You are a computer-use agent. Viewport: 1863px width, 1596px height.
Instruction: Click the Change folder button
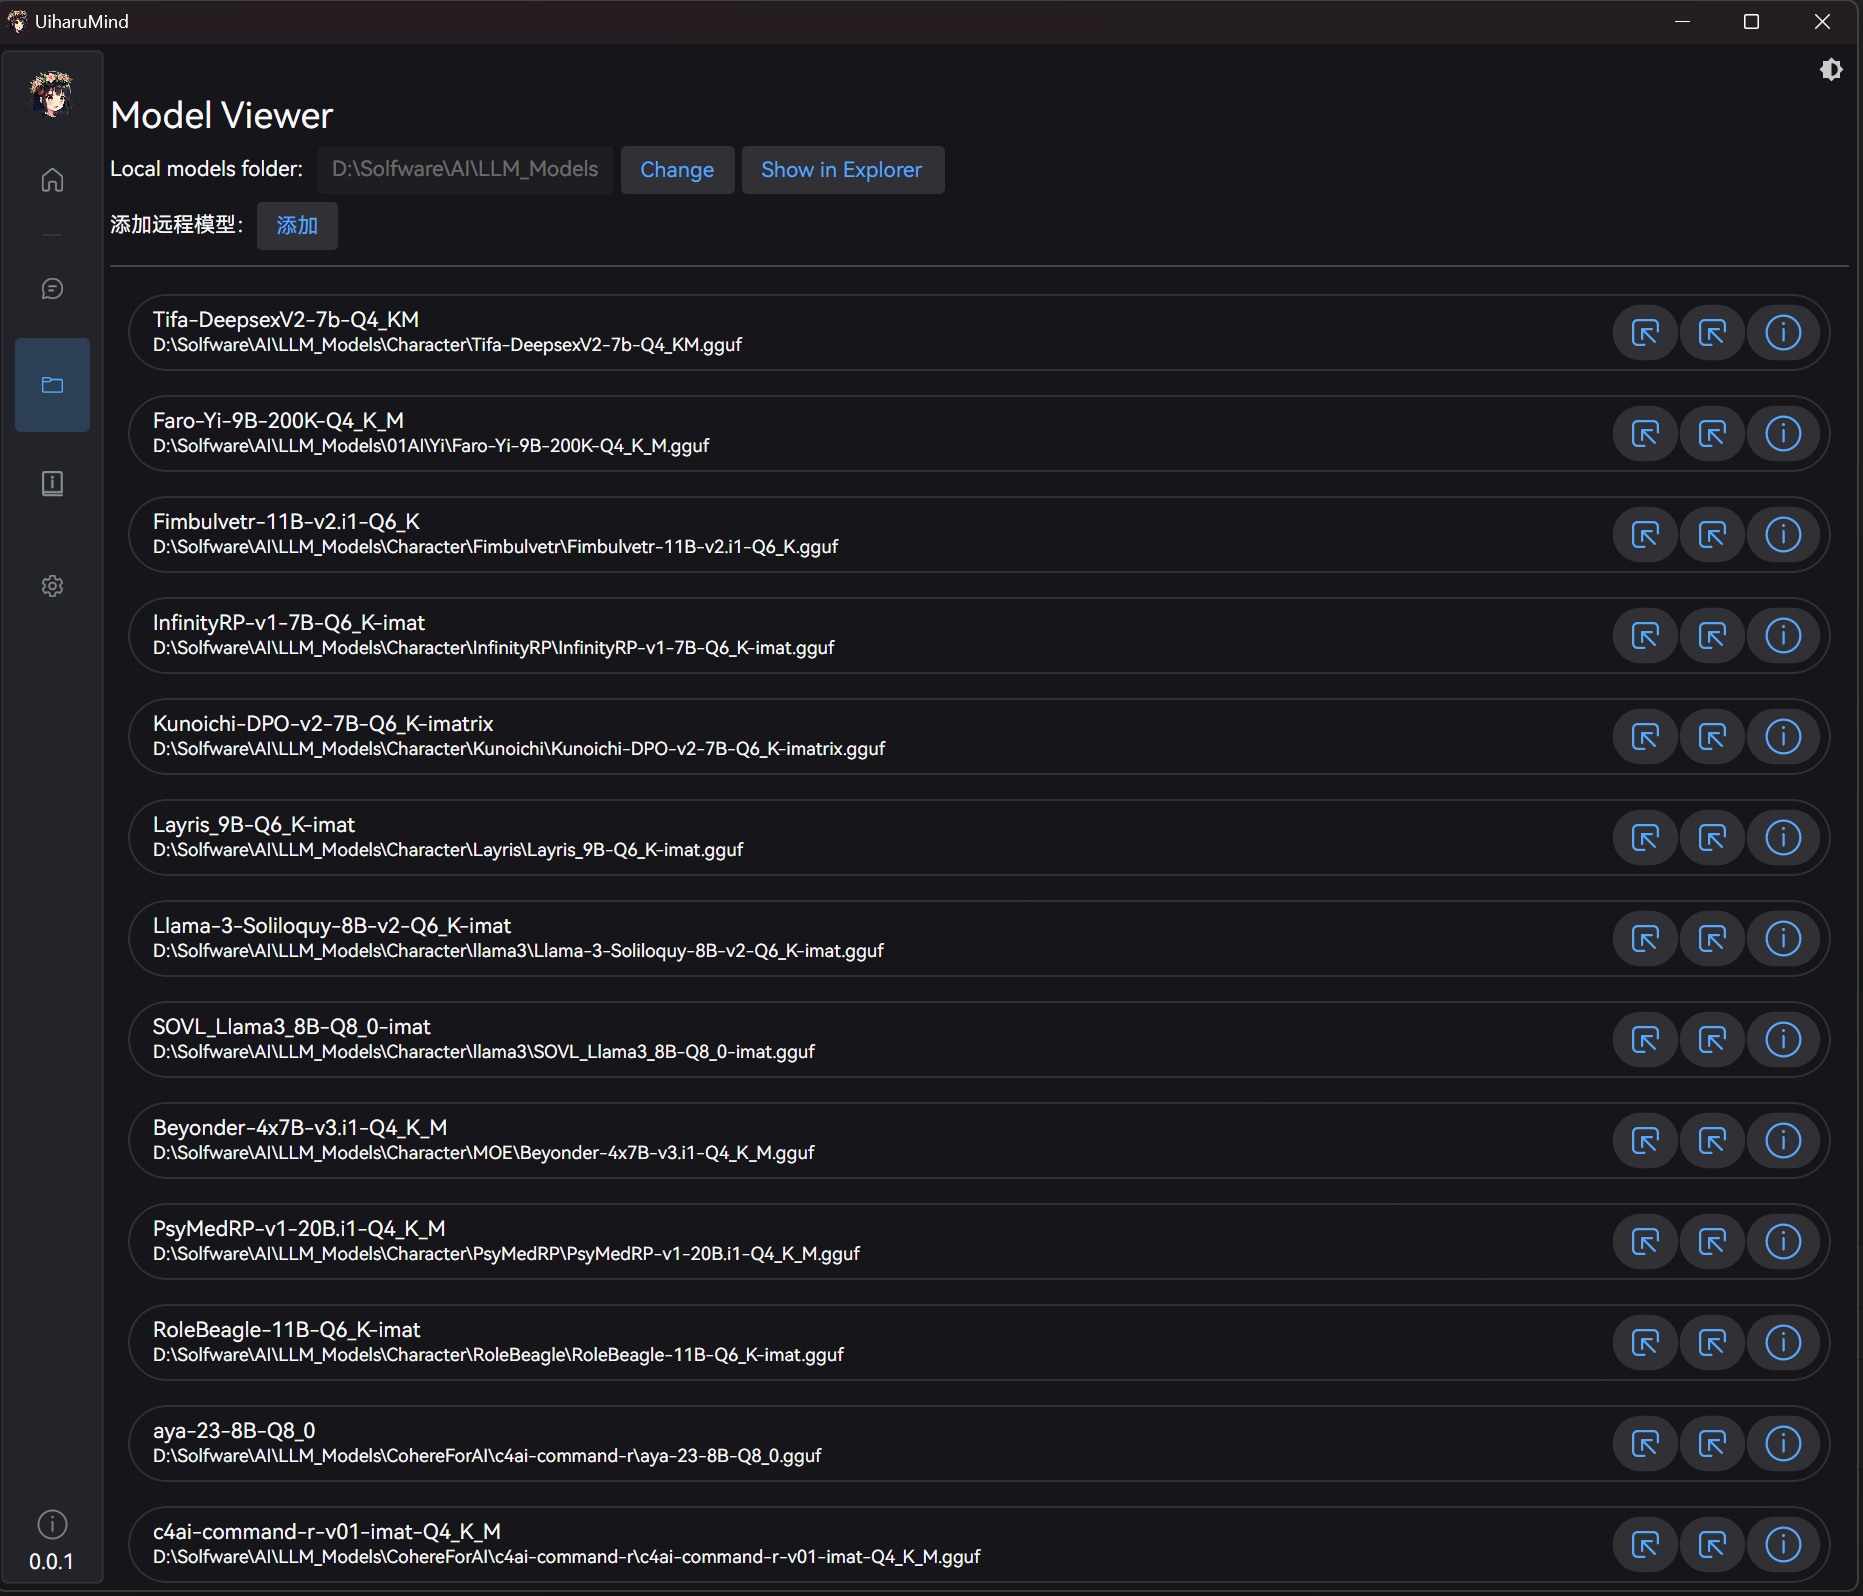(x=677, y=170)
